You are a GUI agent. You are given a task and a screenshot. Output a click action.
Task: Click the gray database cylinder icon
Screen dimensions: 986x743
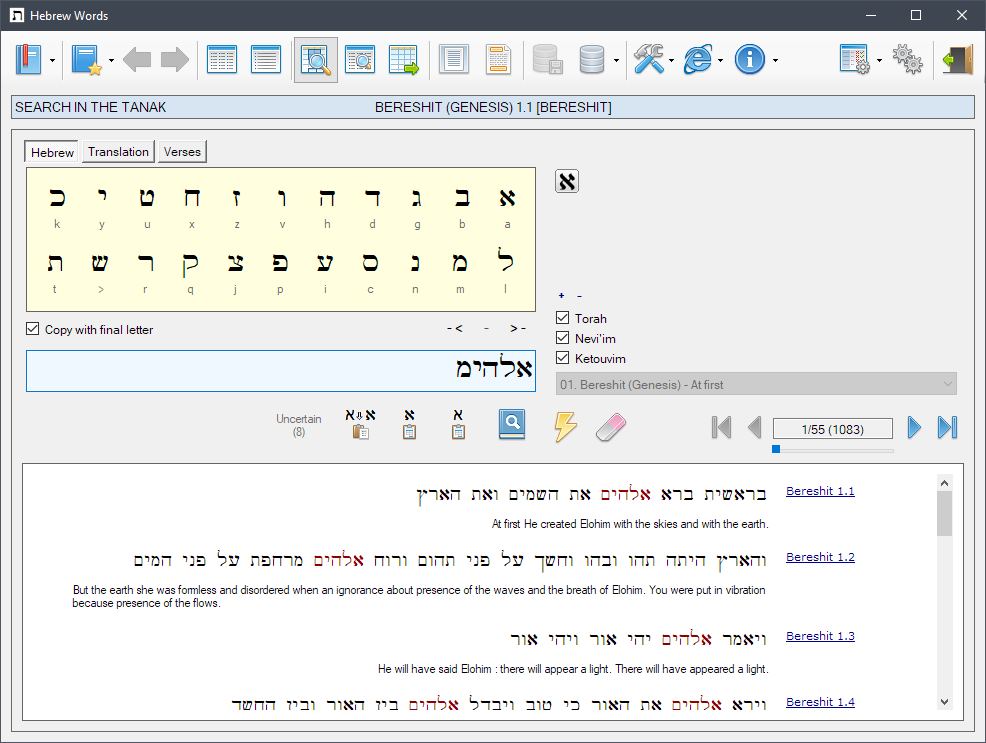point(592,60)
